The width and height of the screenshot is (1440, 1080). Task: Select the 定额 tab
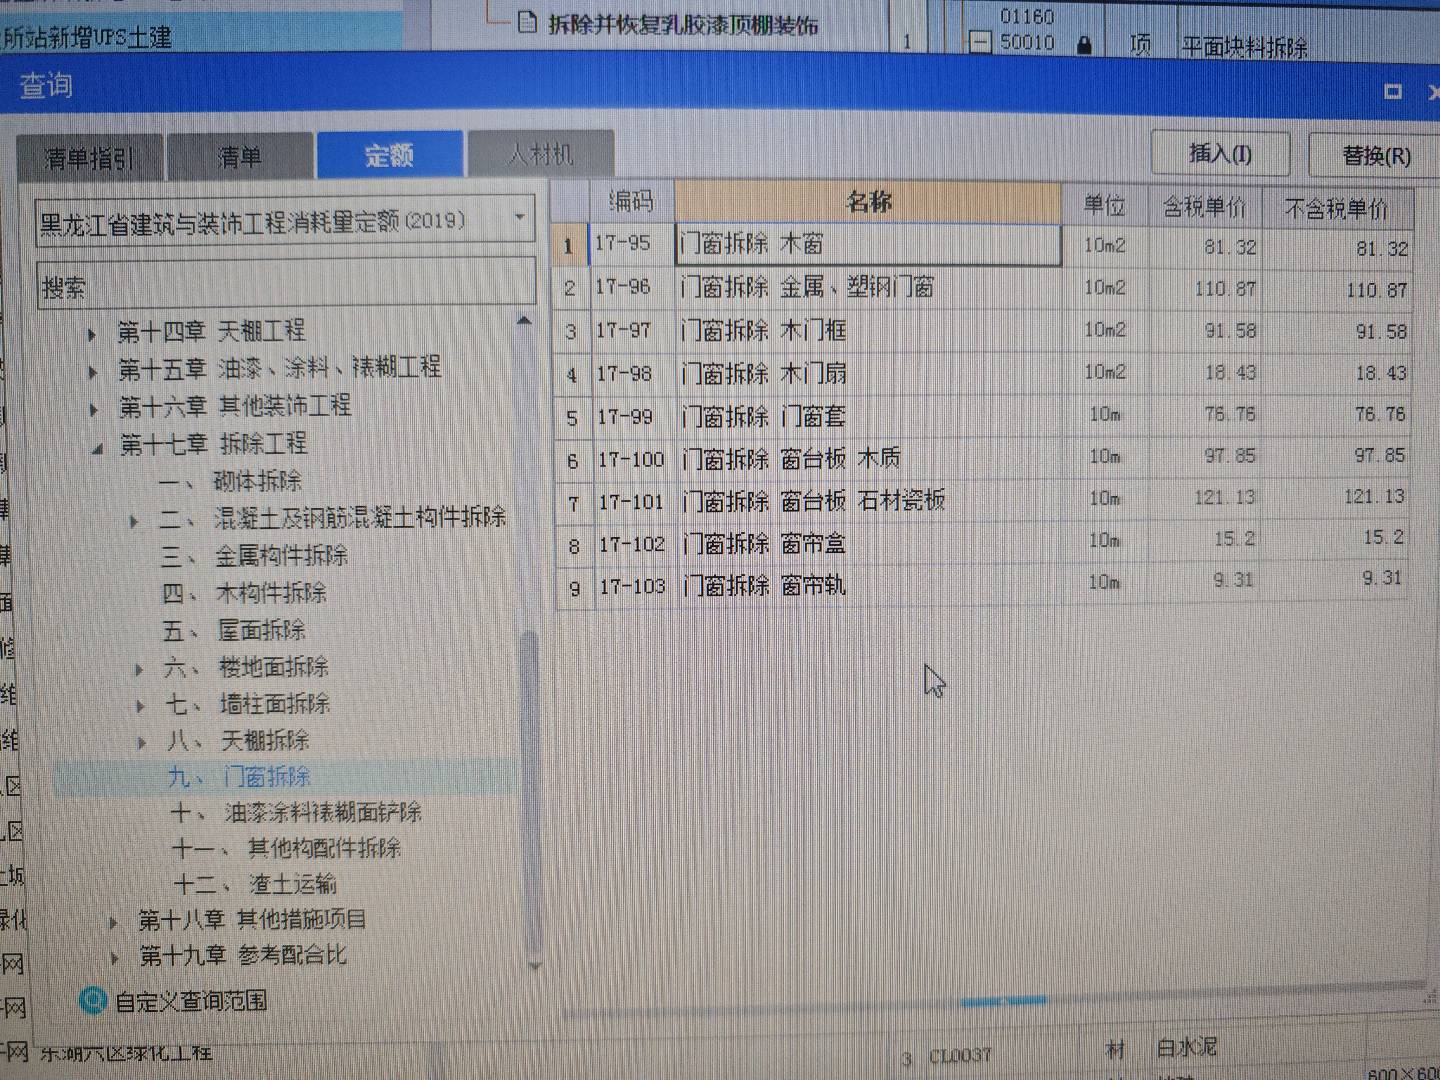click(389, 155)
